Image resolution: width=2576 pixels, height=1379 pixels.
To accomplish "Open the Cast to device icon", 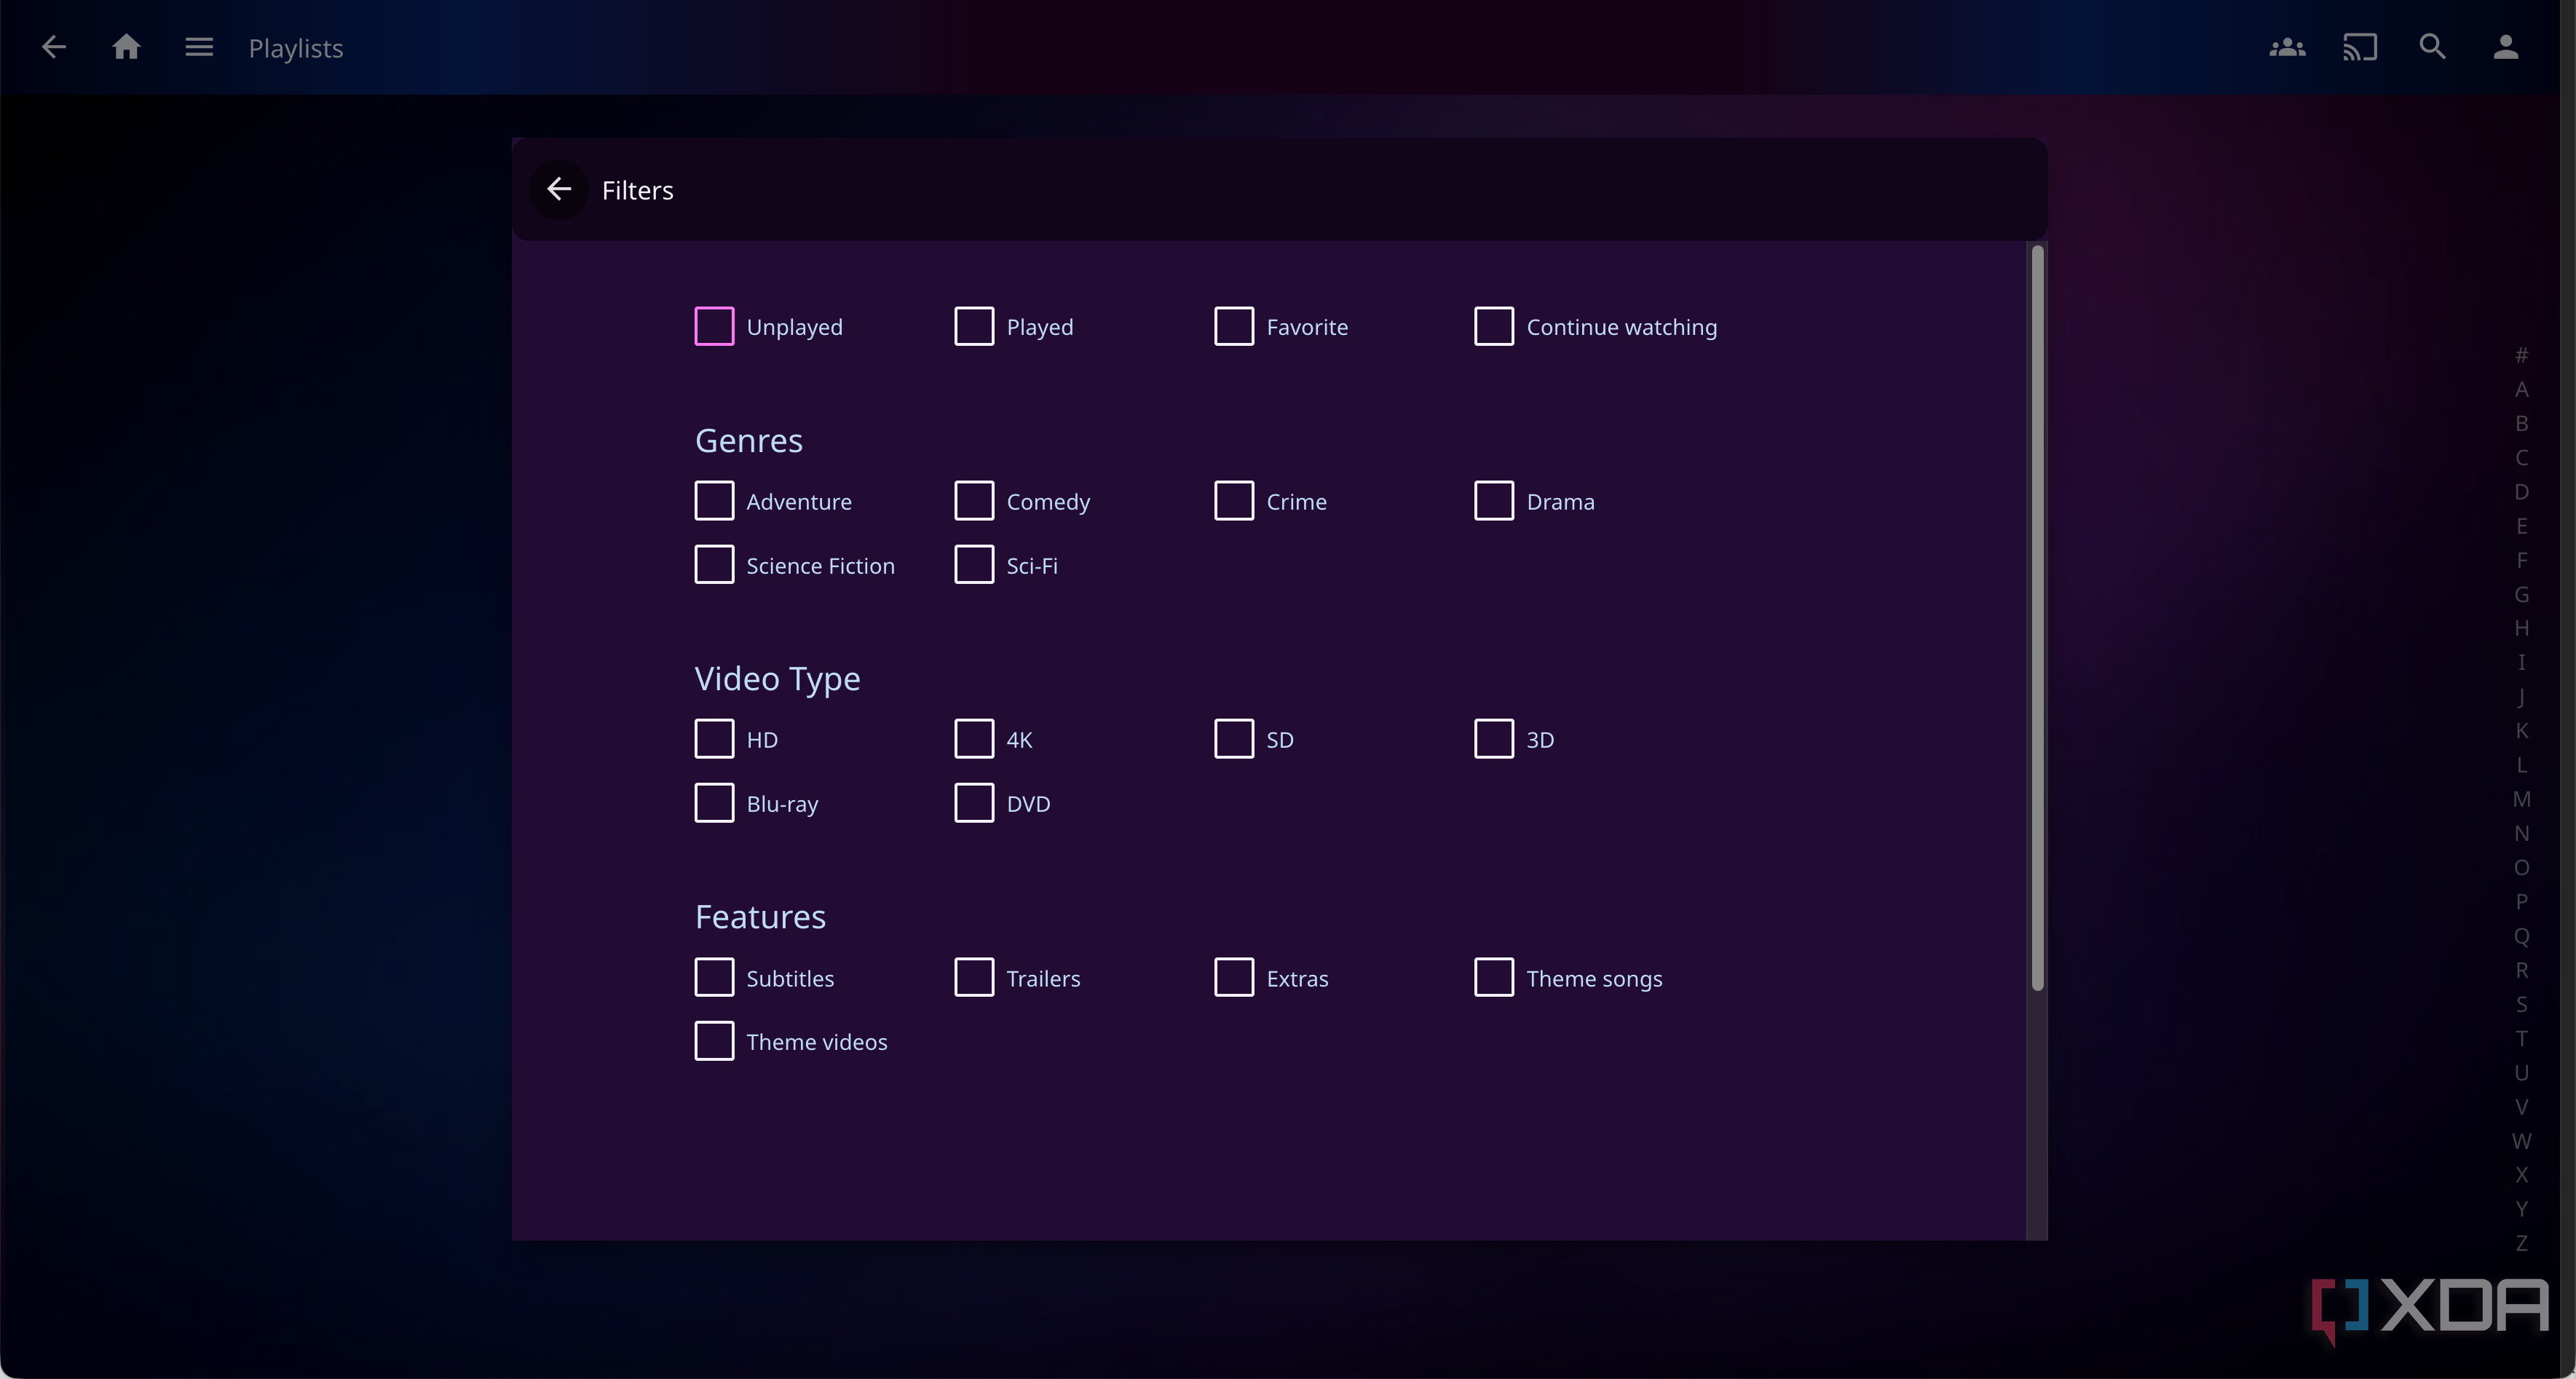I will tap(2360, 47).
